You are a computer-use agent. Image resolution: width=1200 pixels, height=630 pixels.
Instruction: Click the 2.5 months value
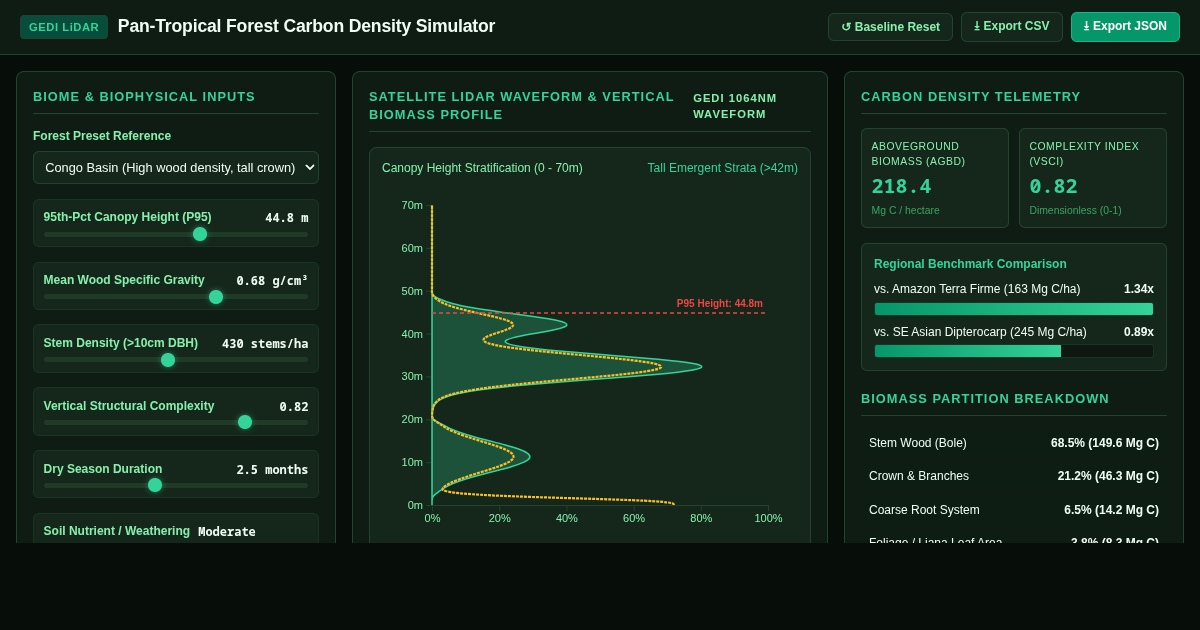coord(272,469)
